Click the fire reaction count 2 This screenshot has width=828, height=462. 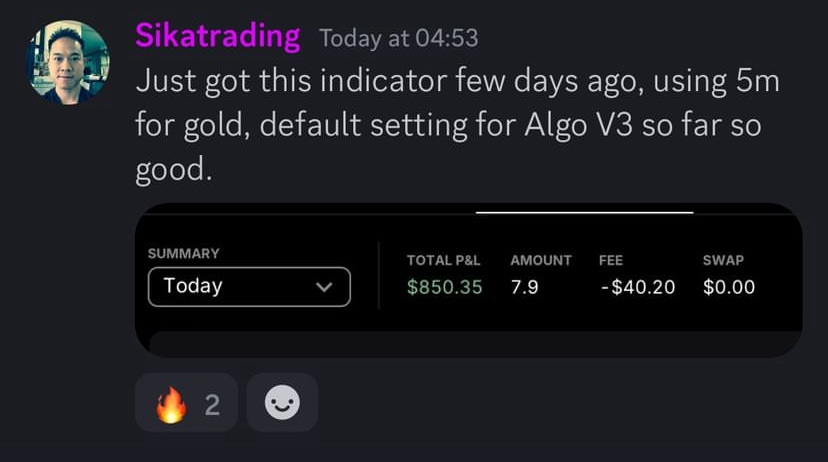tap(212, 405)
